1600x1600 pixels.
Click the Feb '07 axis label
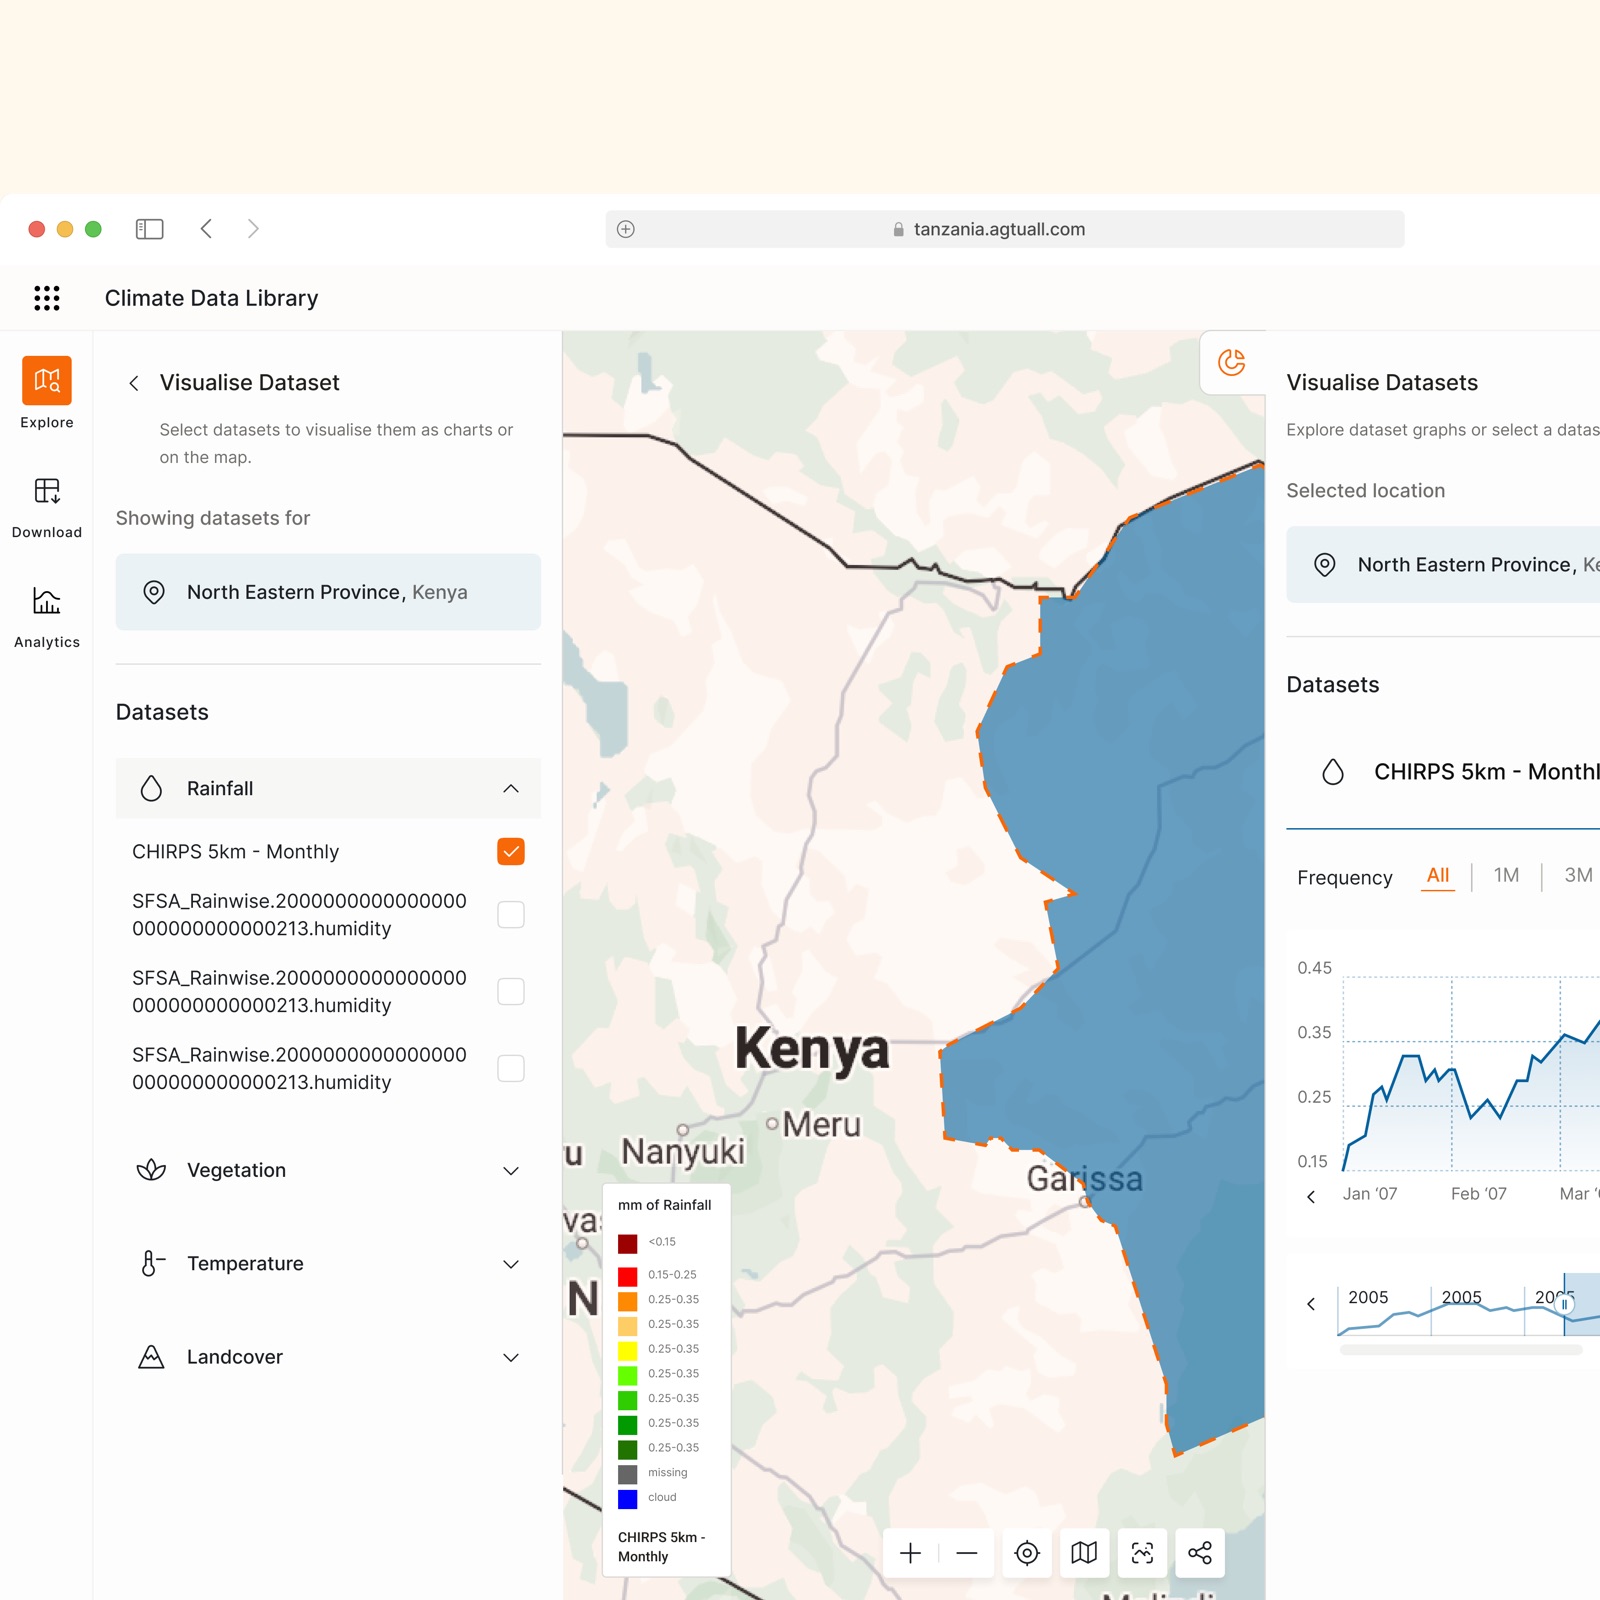1478,1194
